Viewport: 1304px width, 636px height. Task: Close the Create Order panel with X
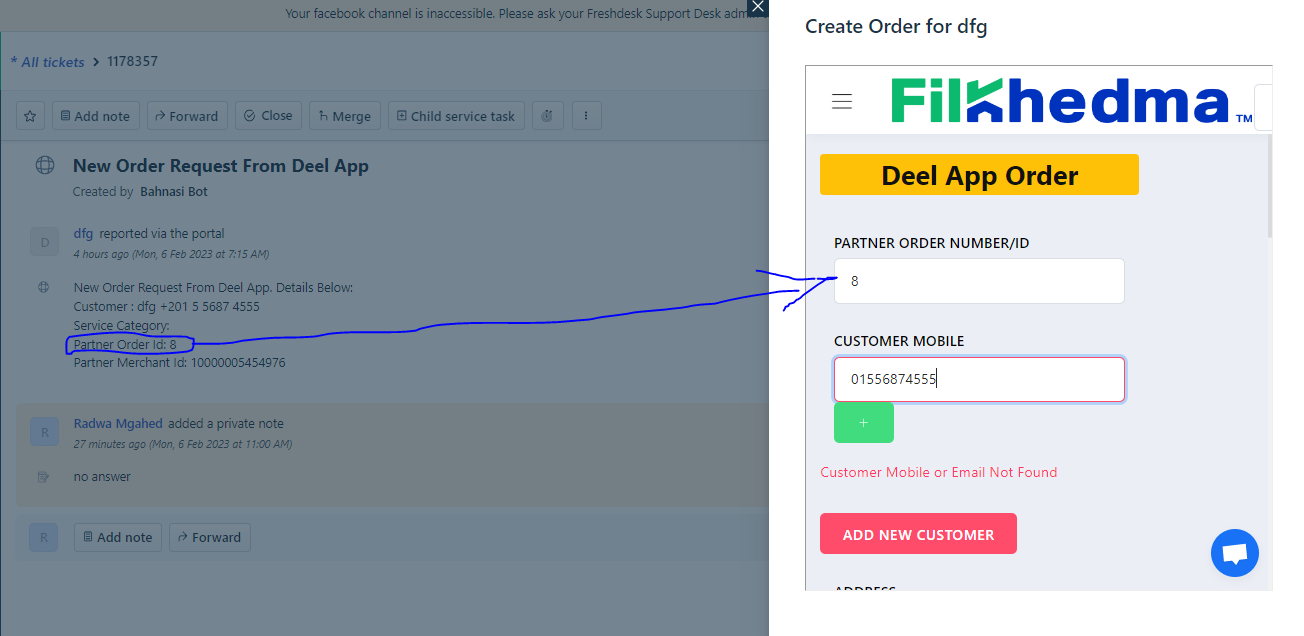758,7
